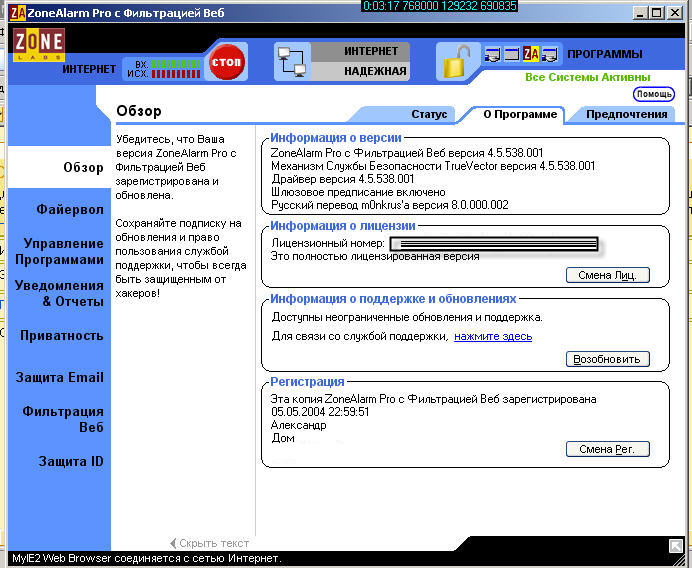Viewport: 692px width, 568px height.
Task: Click the MyIE2 Web Browser status bar message
Action: [x=146, y=558]
